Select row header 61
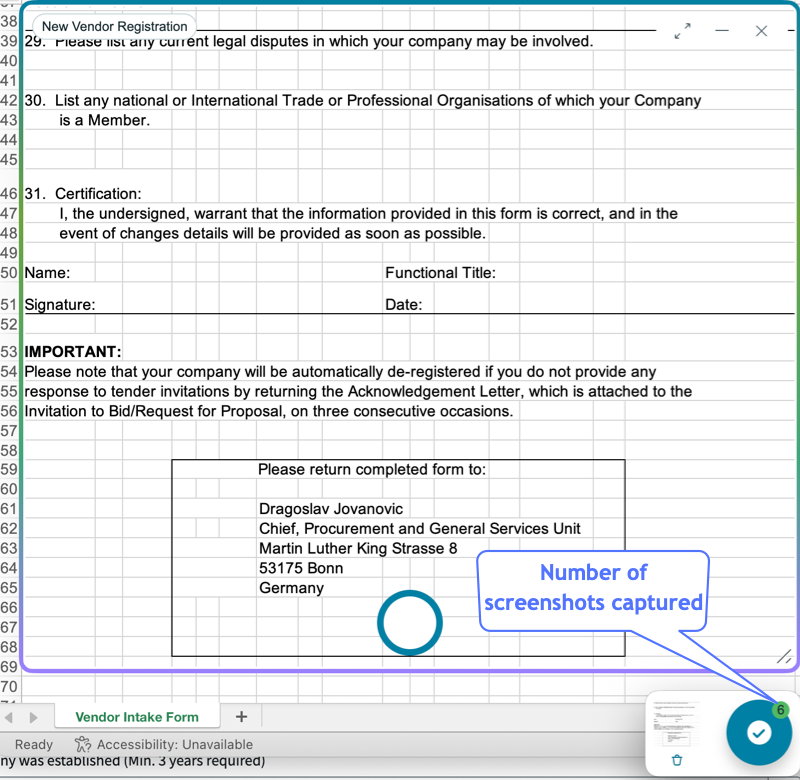This screenshot has height=780, width=800. pos(9,509)
